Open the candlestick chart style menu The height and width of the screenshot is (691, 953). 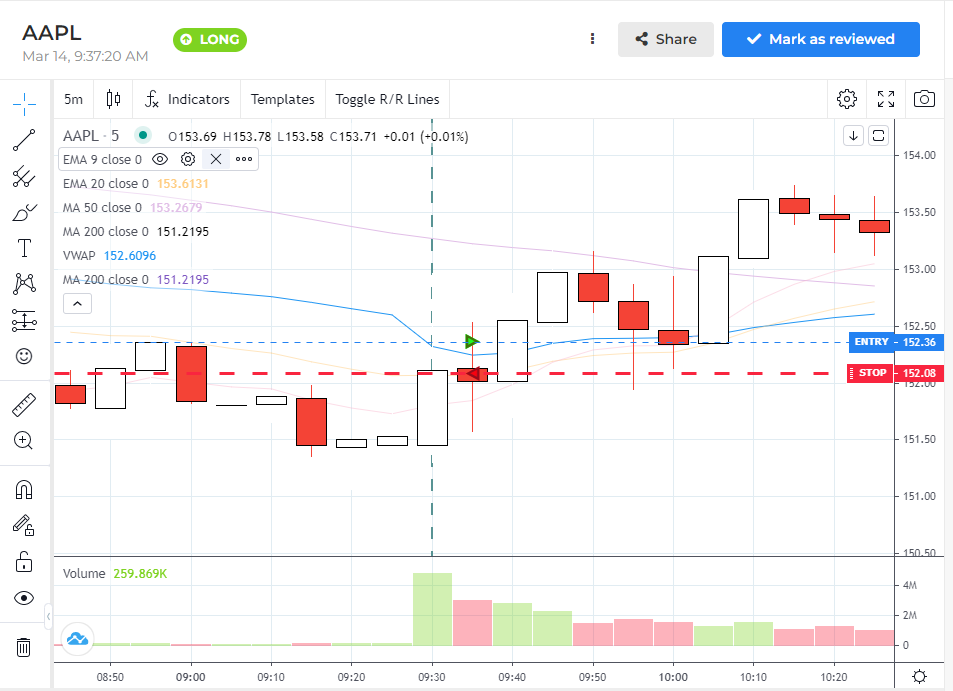[113, 99]
